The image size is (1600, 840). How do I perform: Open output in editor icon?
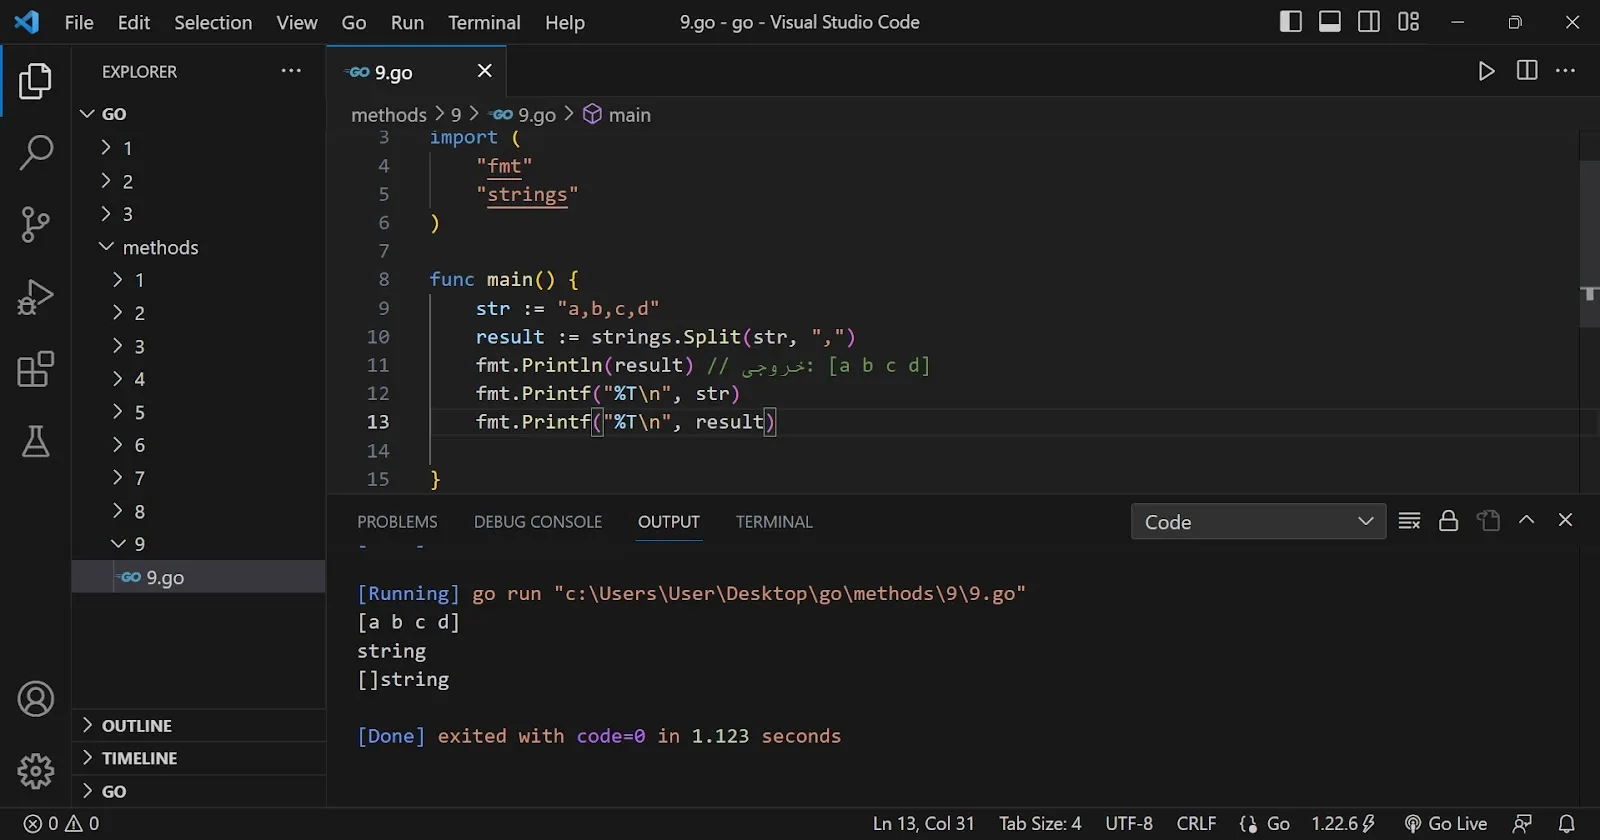tap(1488, 521)
